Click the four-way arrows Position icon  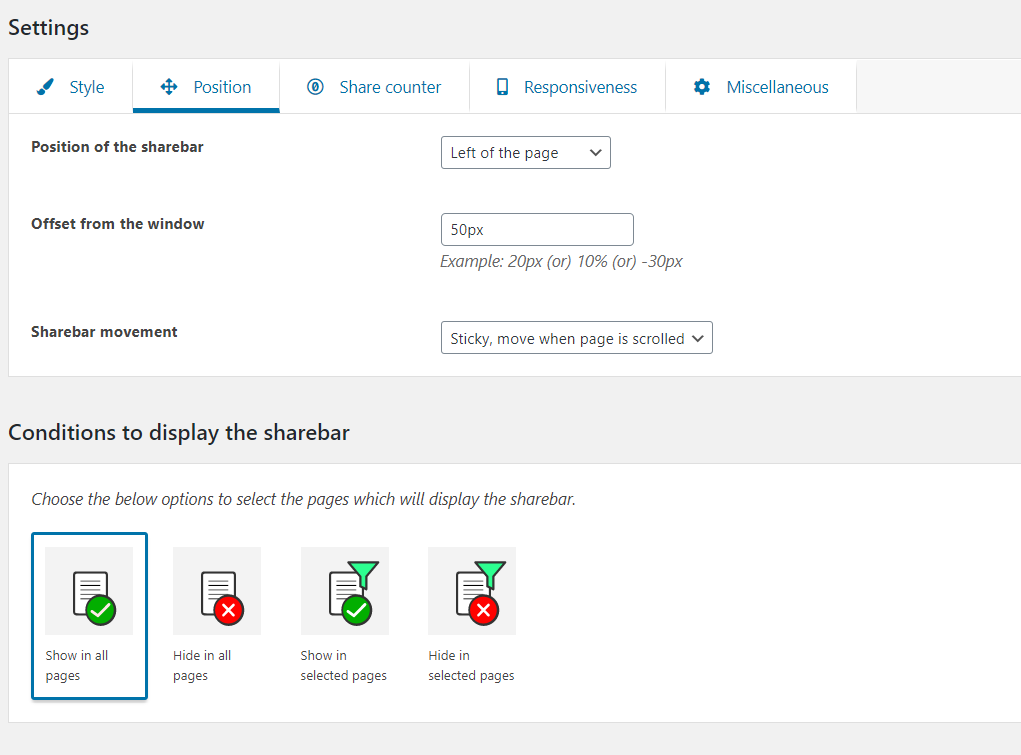pyautogui.click(x=169, y=87)
